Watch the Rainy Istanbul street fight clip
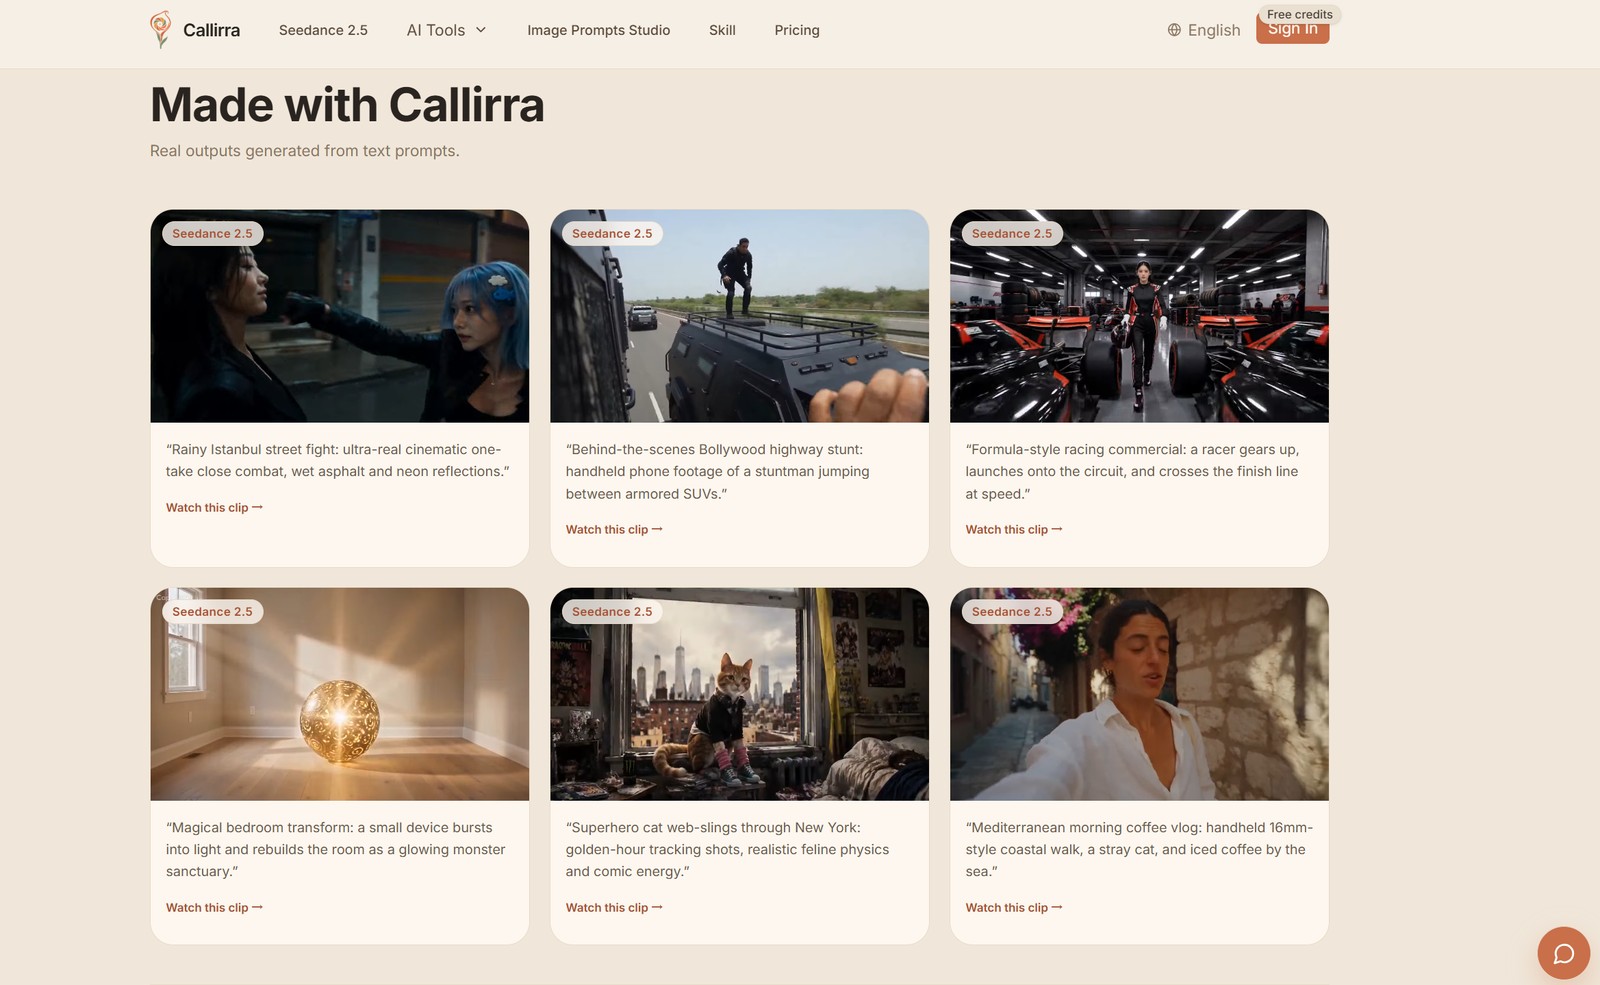 point(214,508)
